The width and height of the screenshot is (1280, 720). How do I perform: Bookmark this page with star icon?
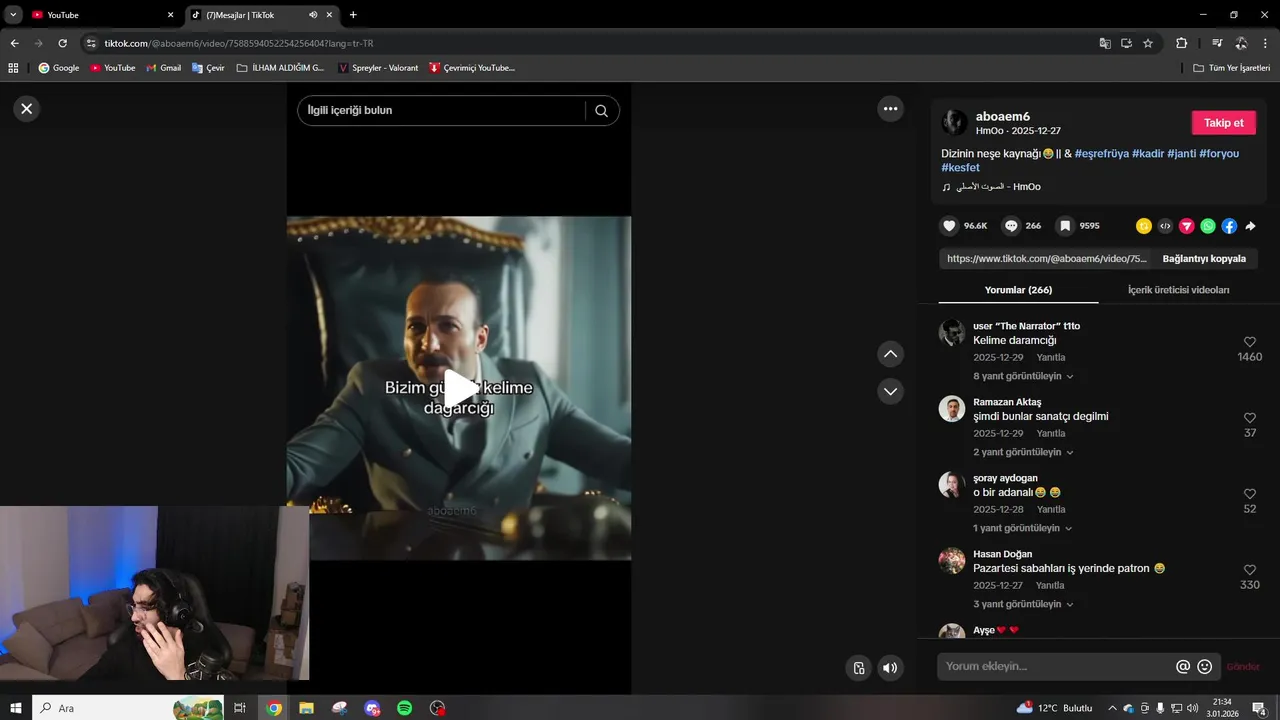[x=1148, y=44]
